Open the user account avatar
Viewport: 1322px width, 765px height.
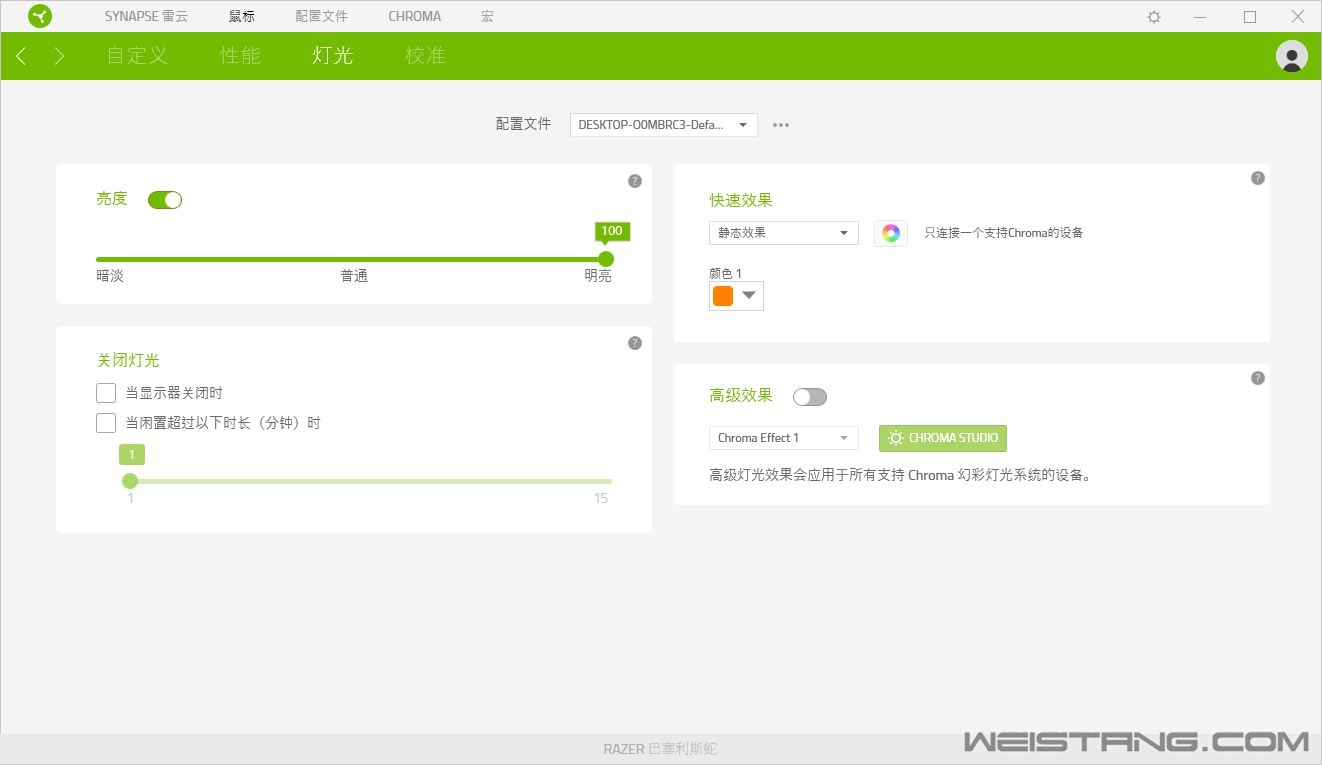click(x=1292, y=56)
